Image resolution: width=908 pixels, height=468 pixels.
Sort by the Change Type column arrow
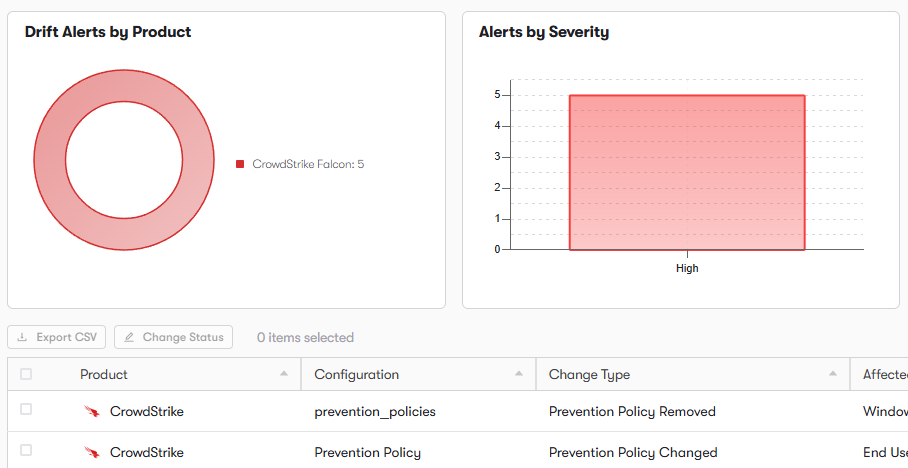[x=833, y=374]
